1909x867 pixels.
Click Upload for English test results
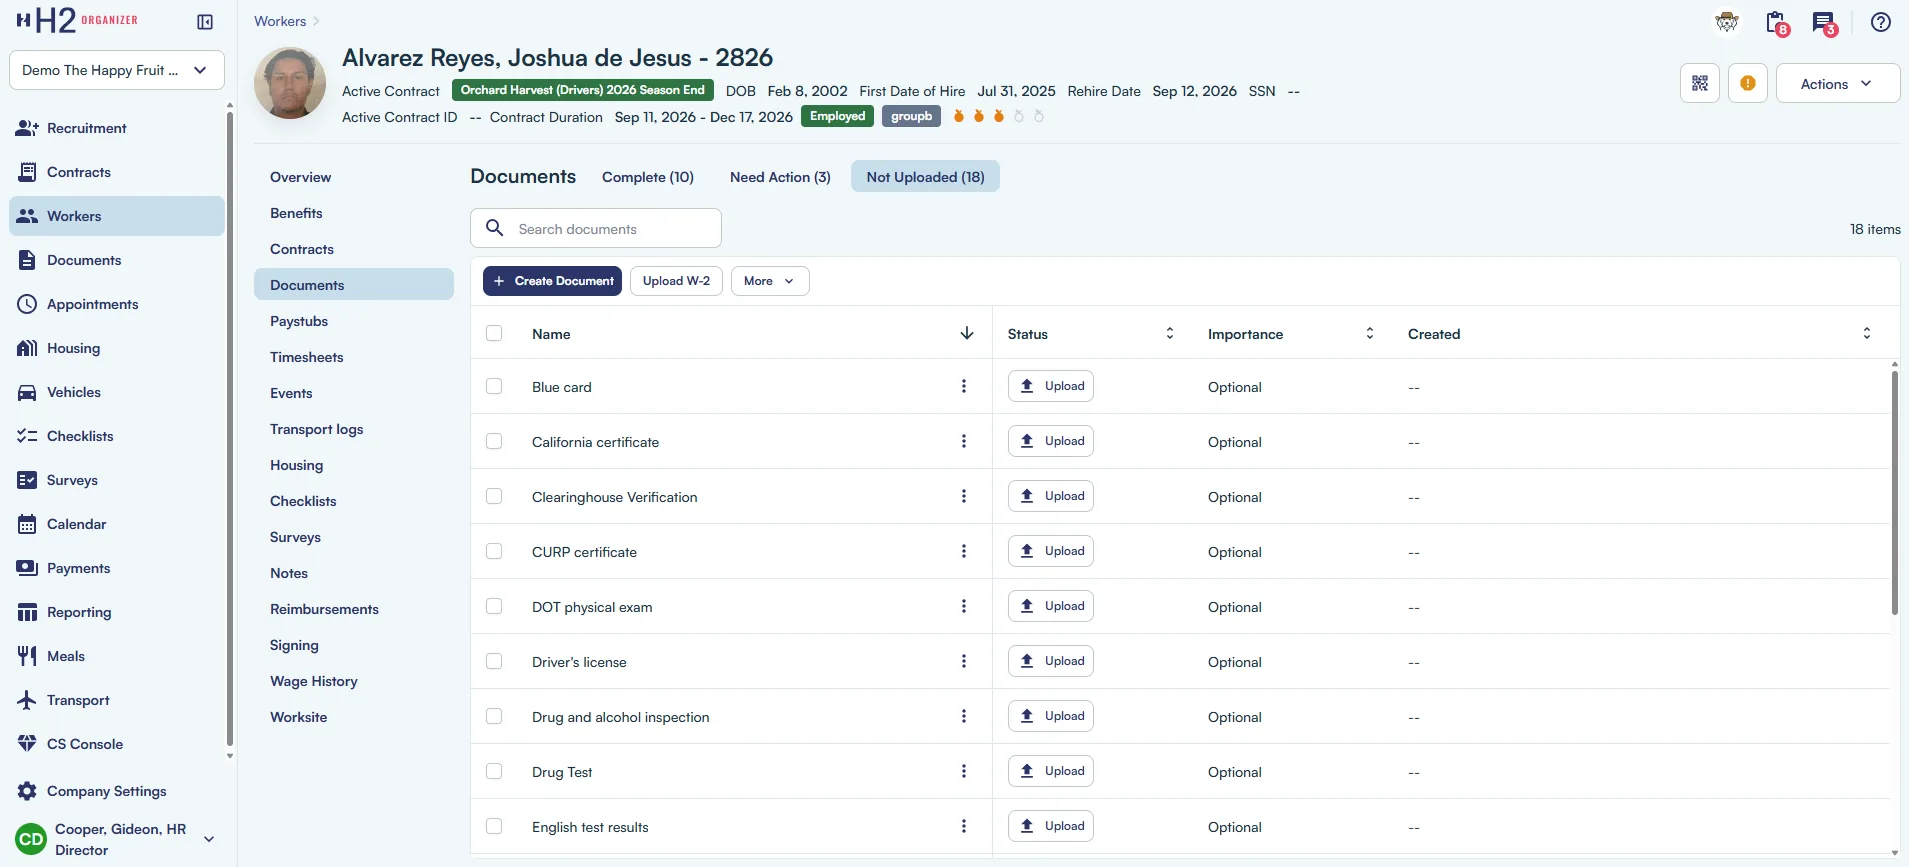click(1051, 826)
